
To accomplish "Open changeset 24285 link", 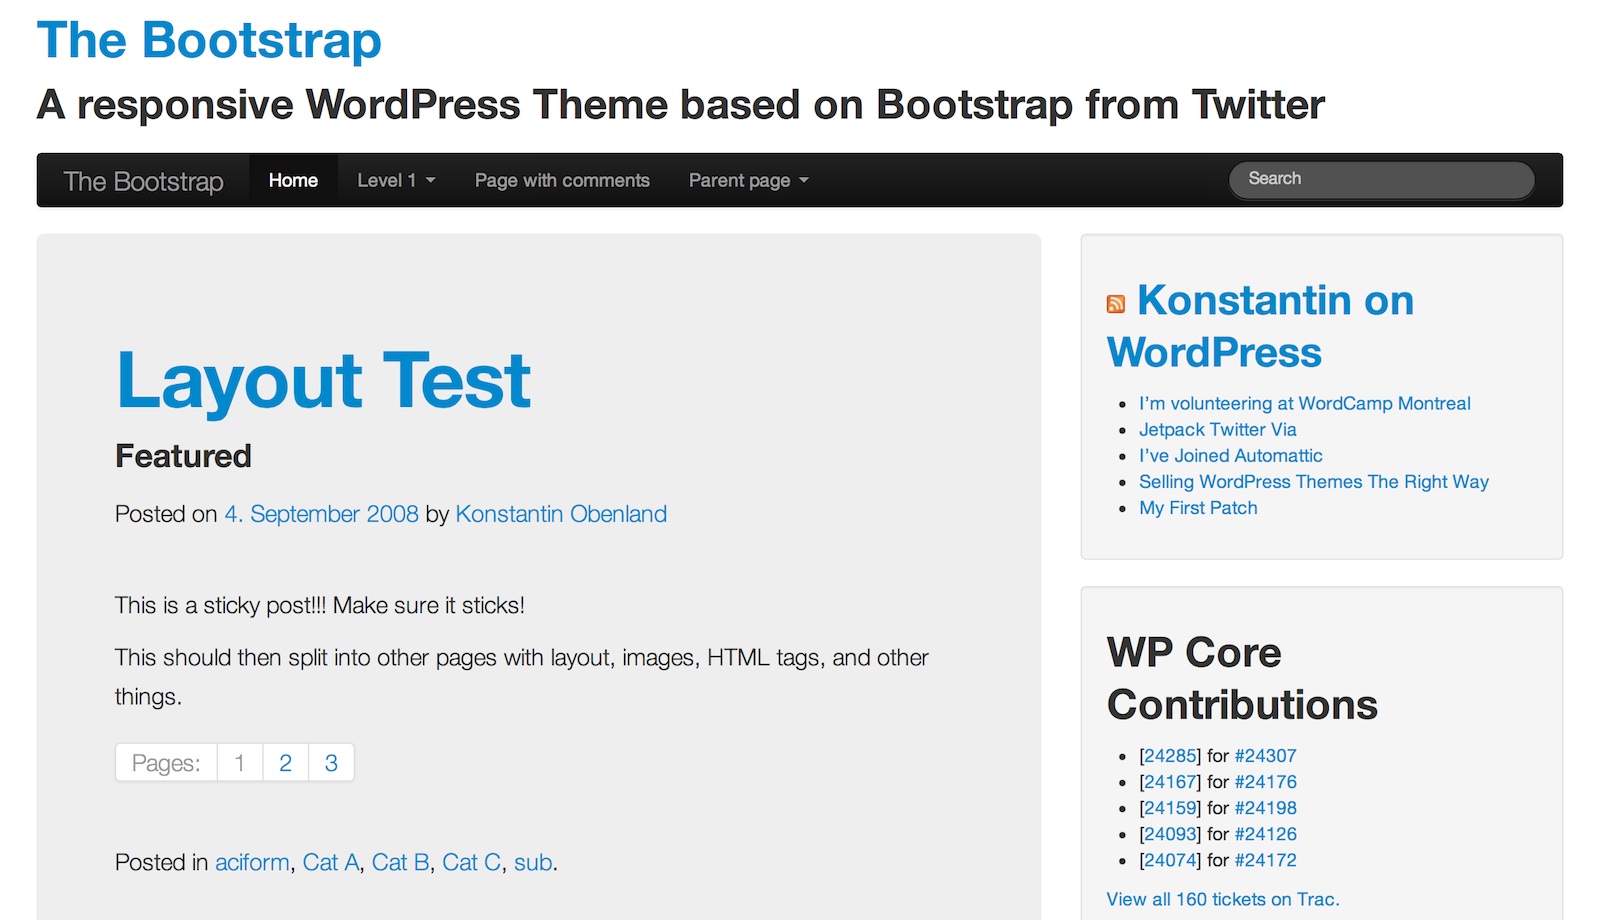I will coord(1170,756).
